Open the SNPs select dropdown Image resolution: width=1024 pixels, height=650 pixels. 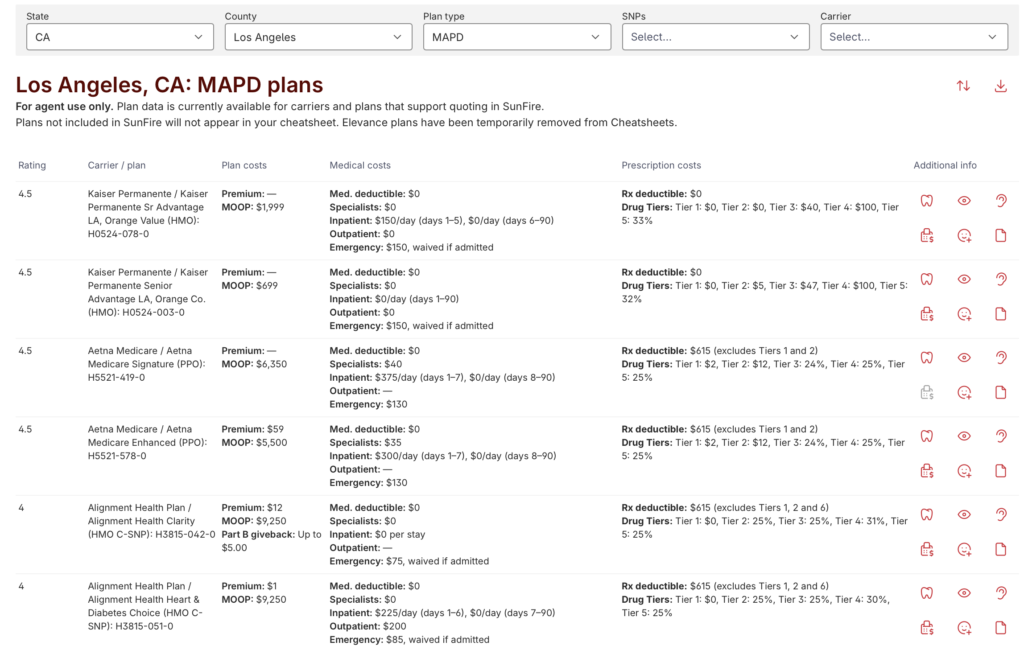point(715,37)
